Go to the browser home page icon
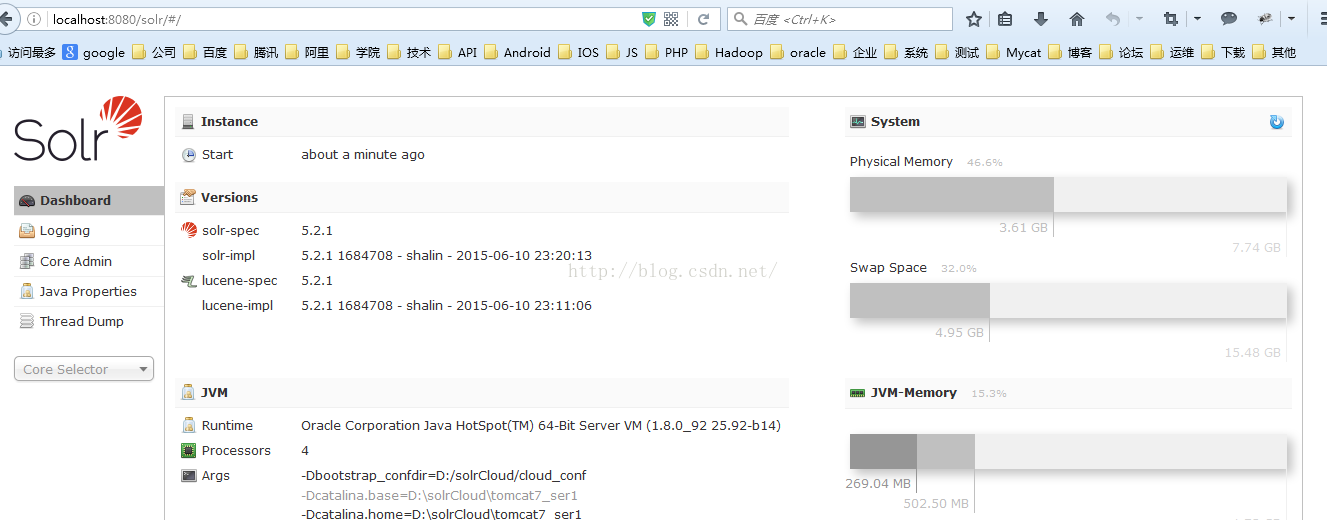The width and height of the screenshot is (1327, 520). [x=1077, y=19]
